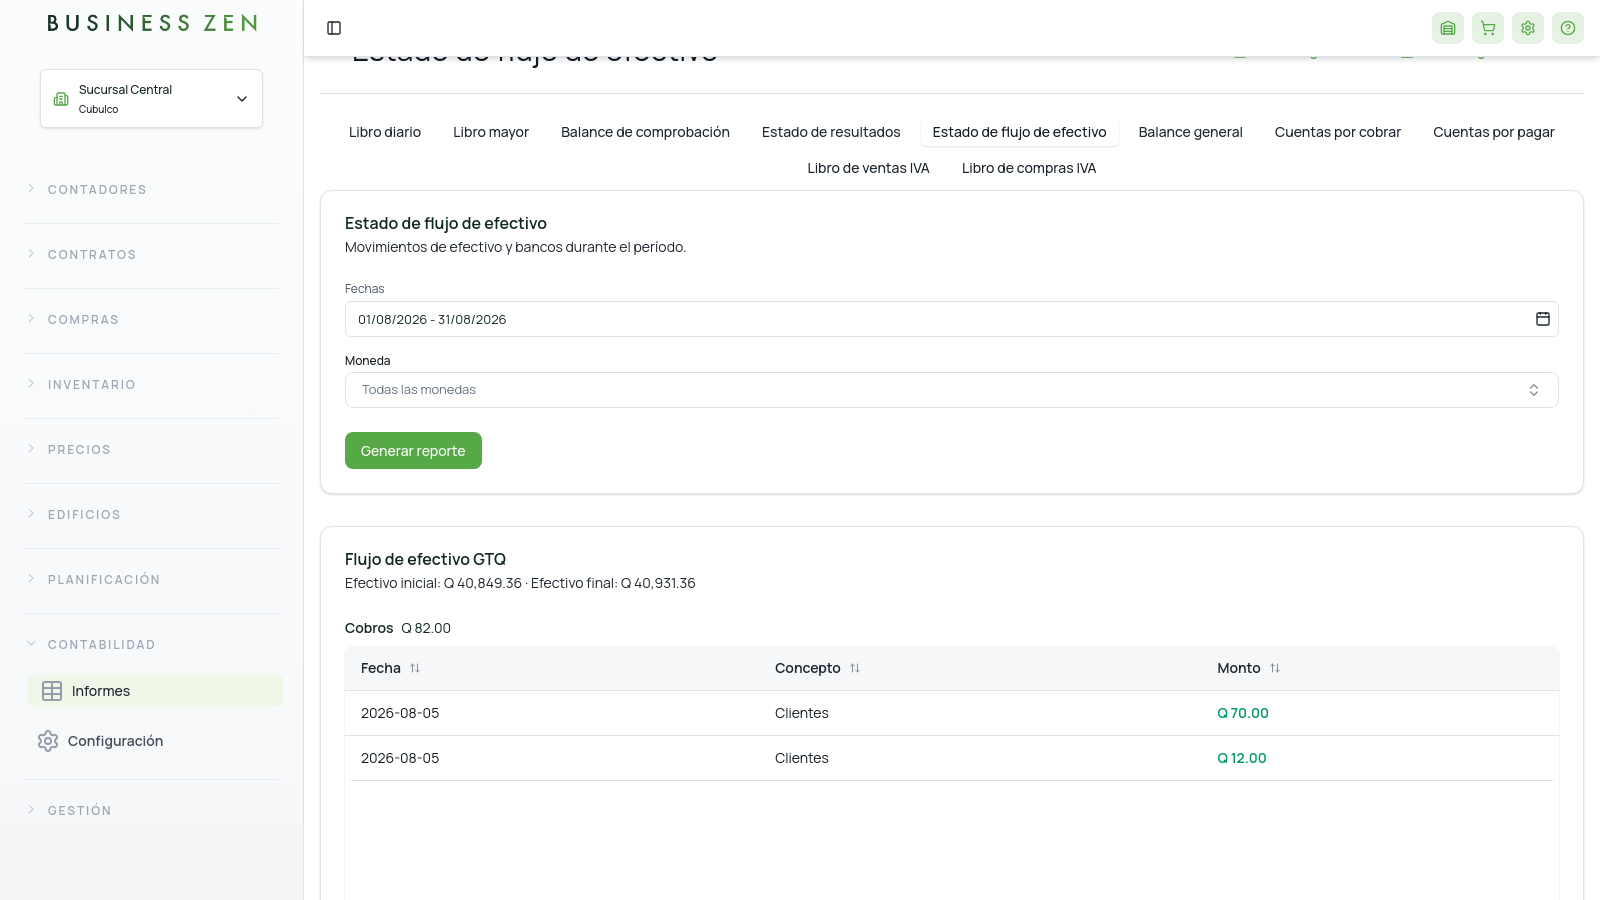
Task: Click the Q 70.00 amount cell
Action: click(1243, 713)
